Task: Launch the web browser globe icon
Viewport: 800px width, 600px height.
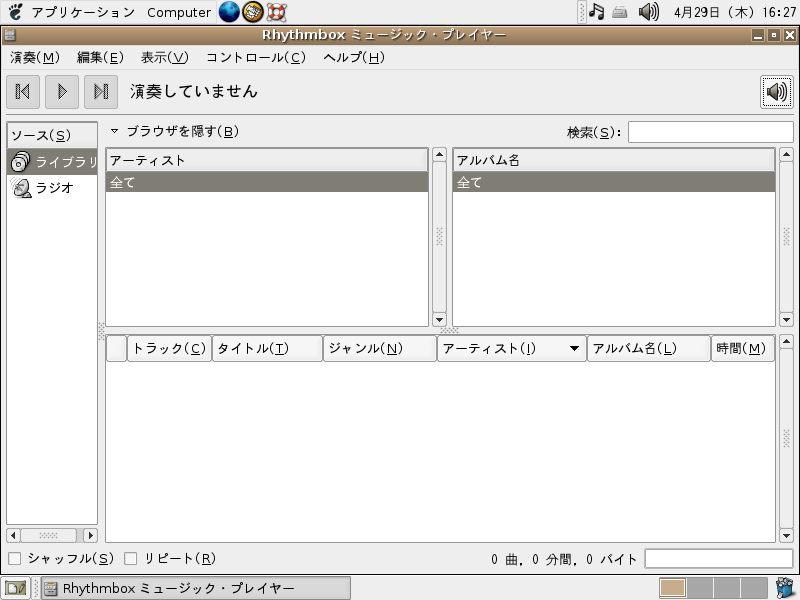Action: click(229, 12)
